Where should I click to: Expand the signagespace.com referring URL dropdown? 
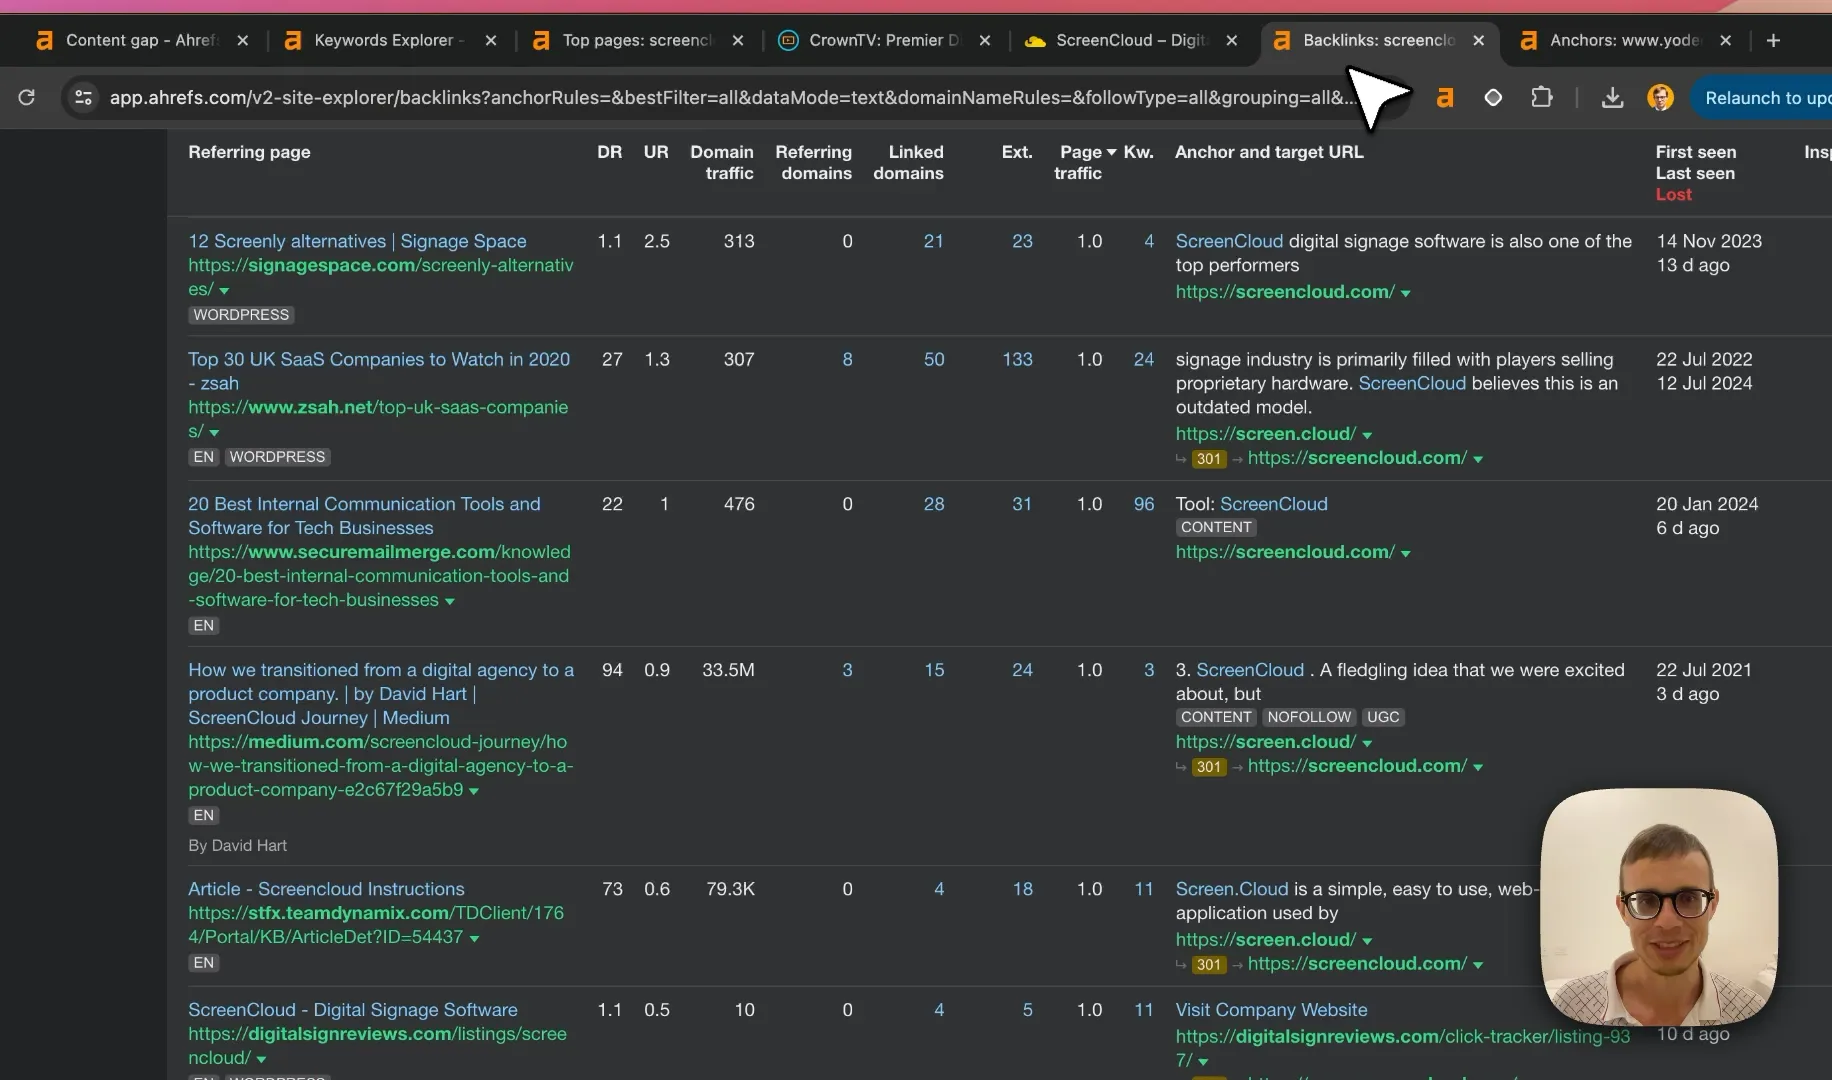224,290
